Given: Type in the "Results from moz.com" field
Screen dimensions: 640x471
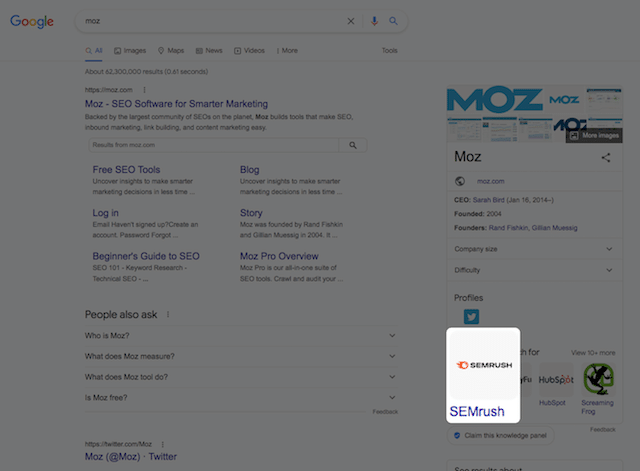Looking at the screenshot, I should (212, 145).
